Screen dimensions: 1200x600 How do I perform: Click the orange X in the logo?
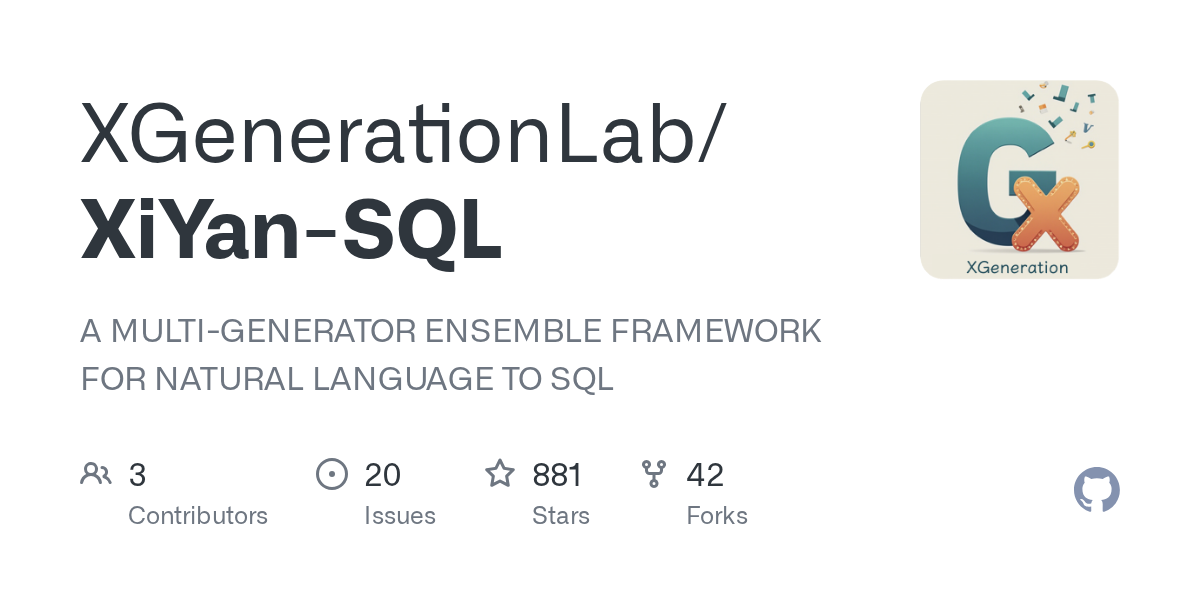click(1045, 213)
